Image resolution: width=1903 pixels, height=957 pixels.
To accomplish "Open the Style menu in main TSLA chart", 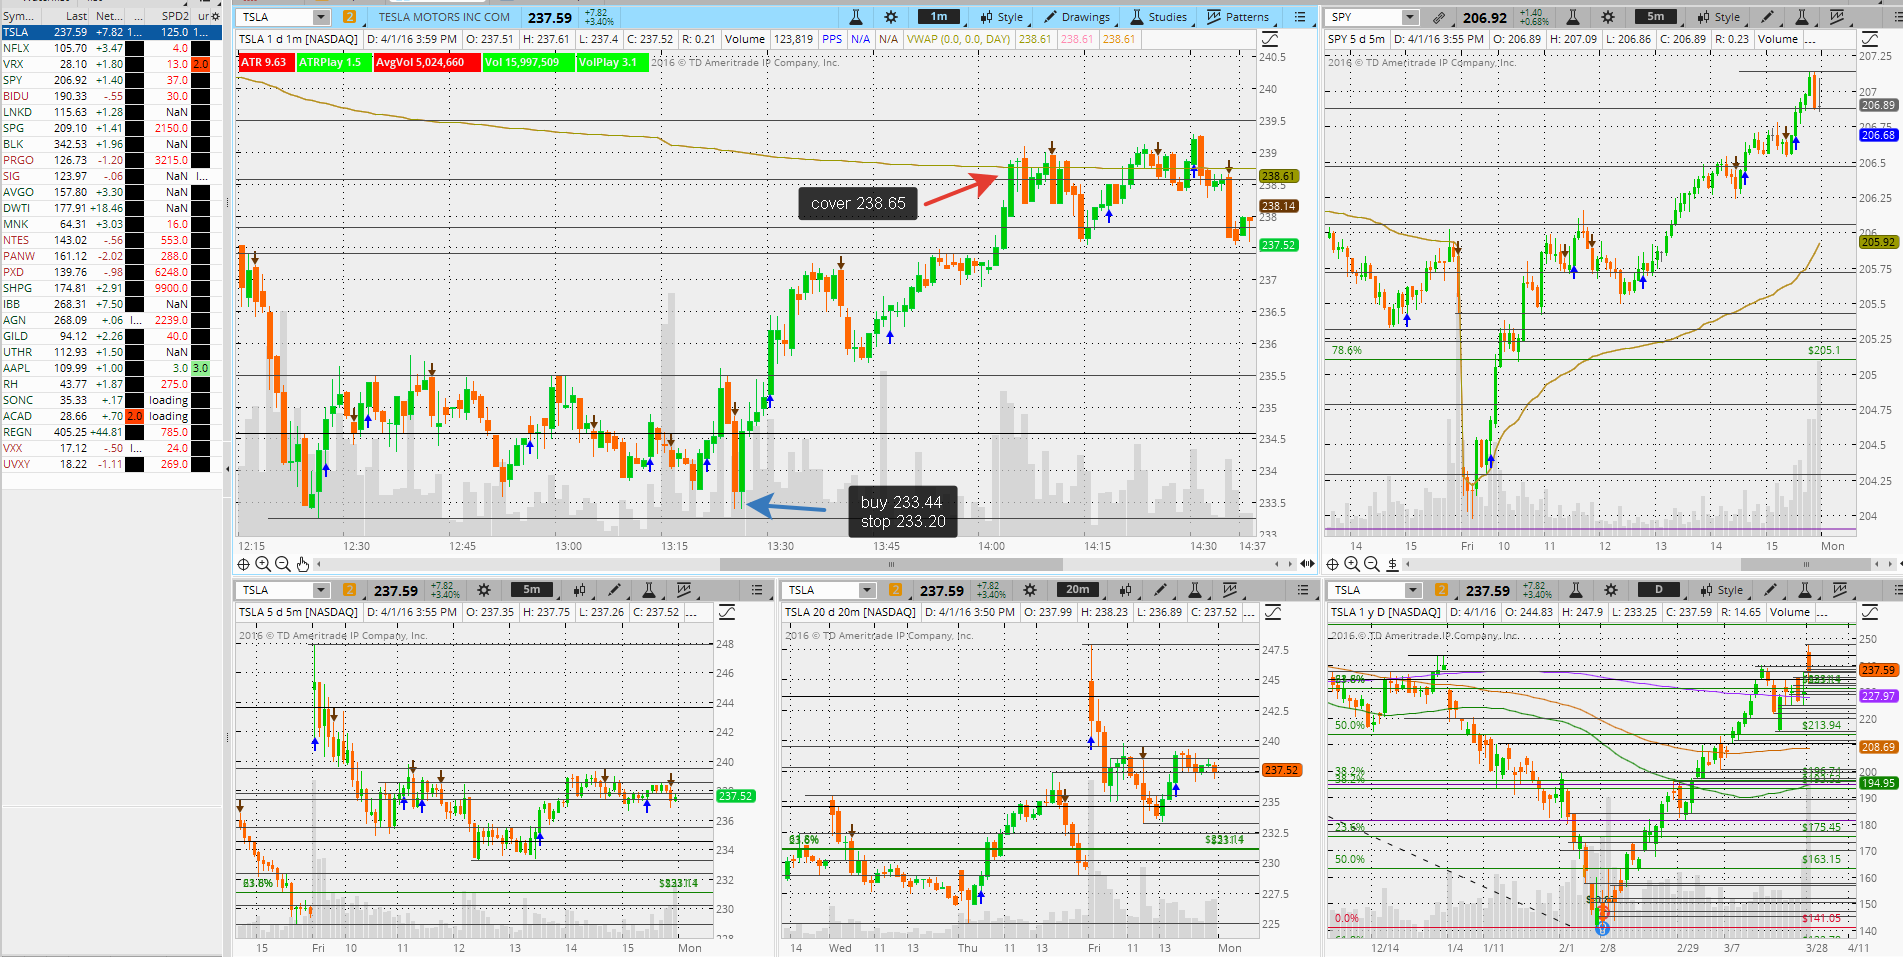I will tap(1001, 17).
